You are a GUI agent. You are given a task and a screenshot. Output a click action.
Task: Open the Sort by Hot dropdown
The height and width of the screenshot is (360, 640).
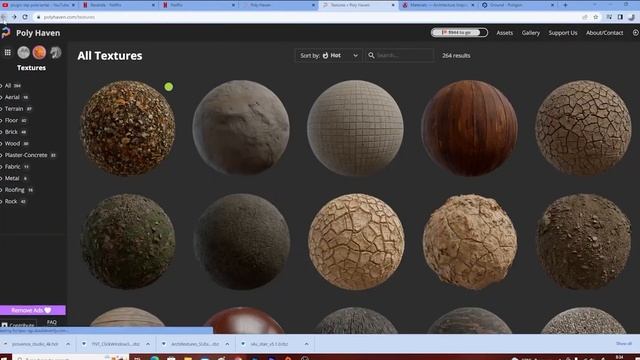[x=329, y=56]
